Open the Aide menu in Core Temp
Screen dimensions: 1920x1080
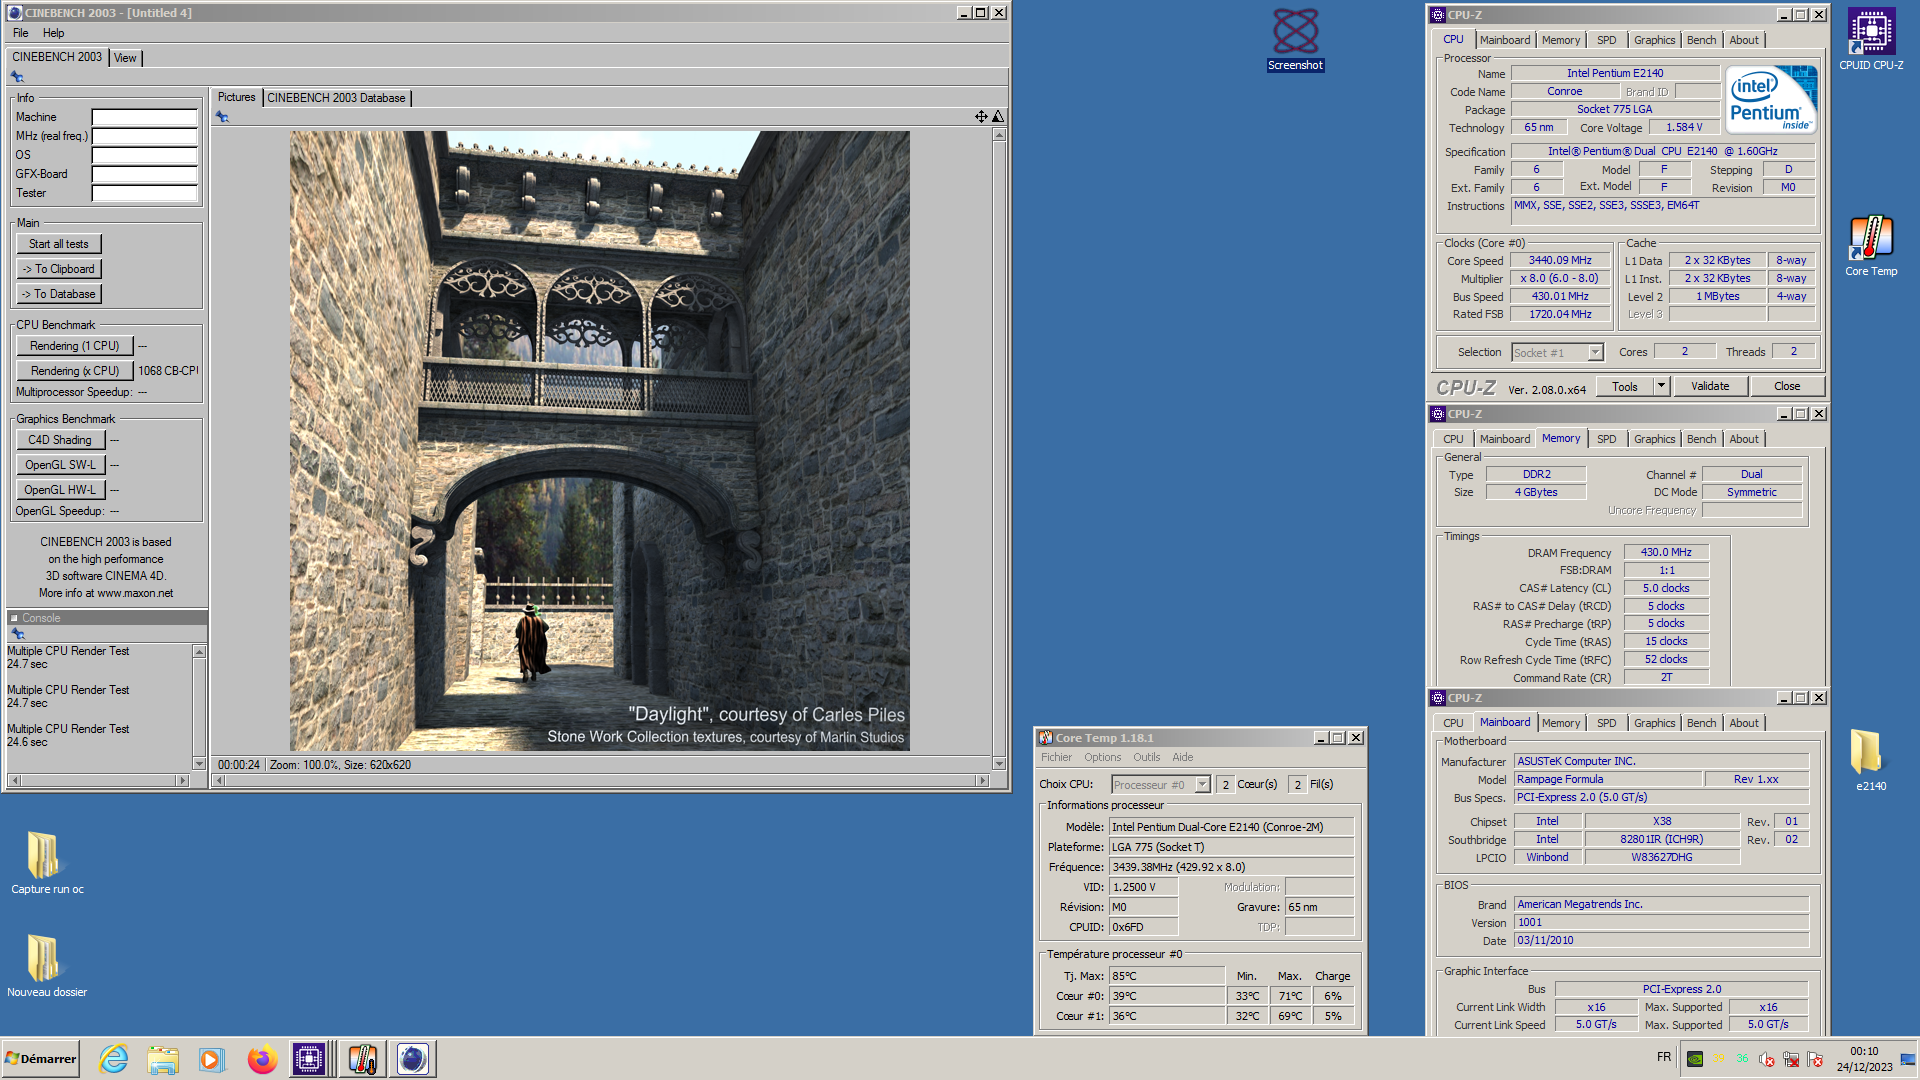pos(1183,757)
